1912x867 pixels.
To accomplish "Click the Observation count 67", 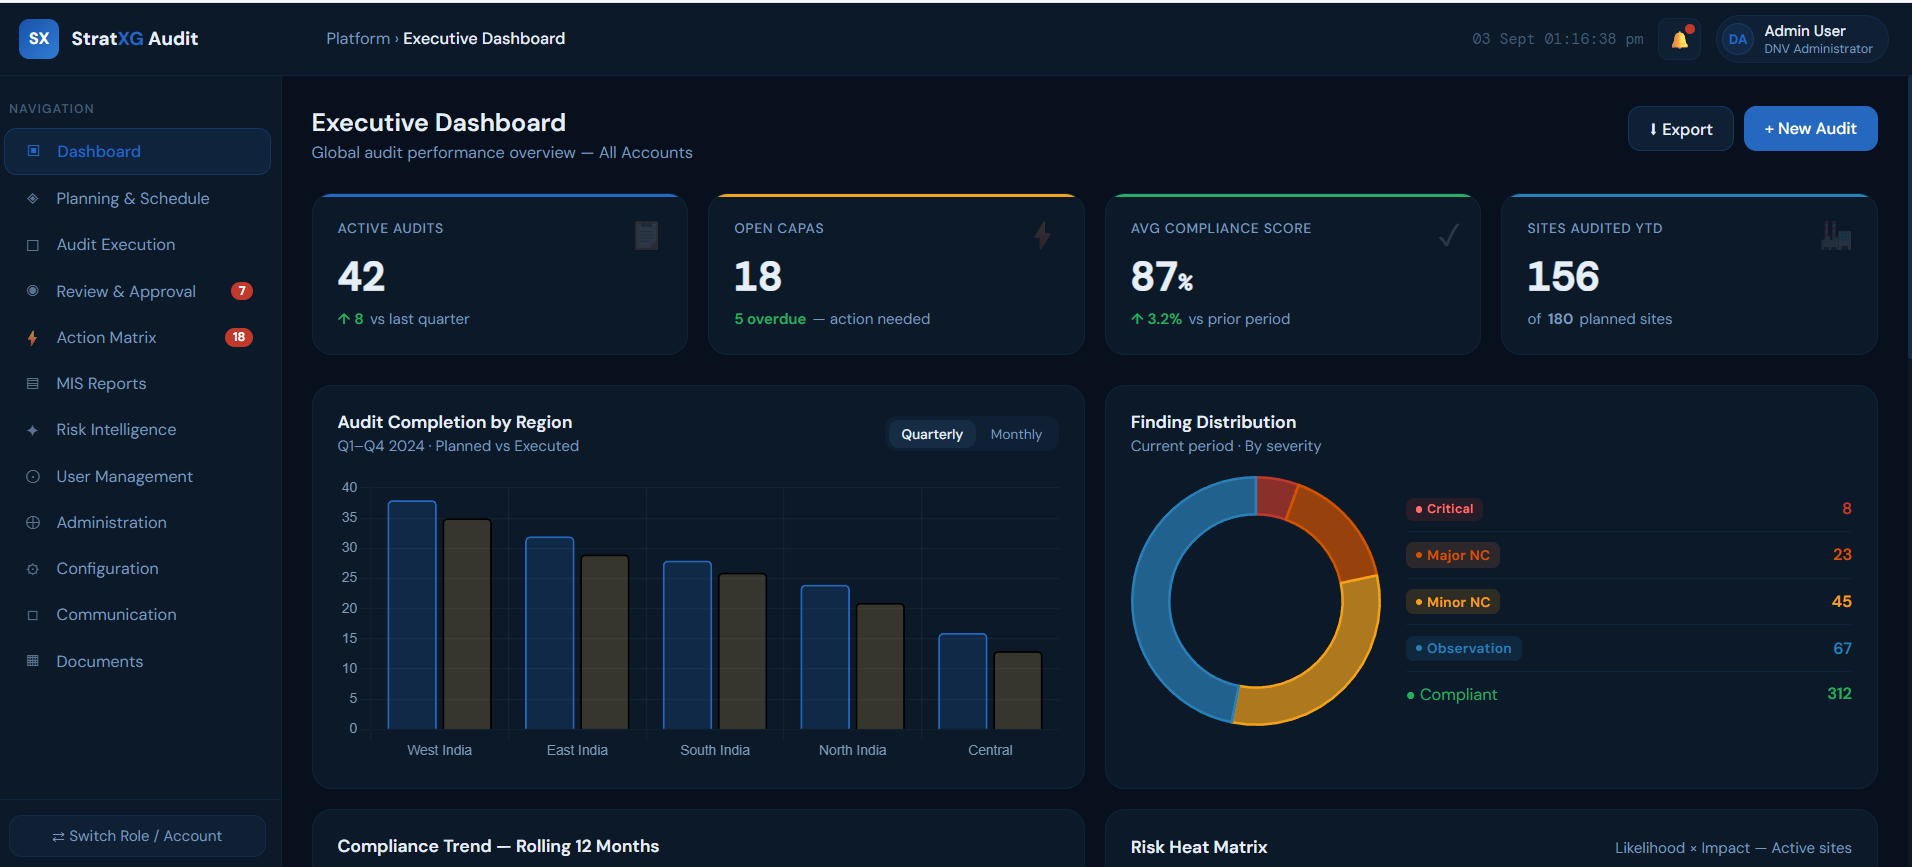I will click(x=1842, y=648).
